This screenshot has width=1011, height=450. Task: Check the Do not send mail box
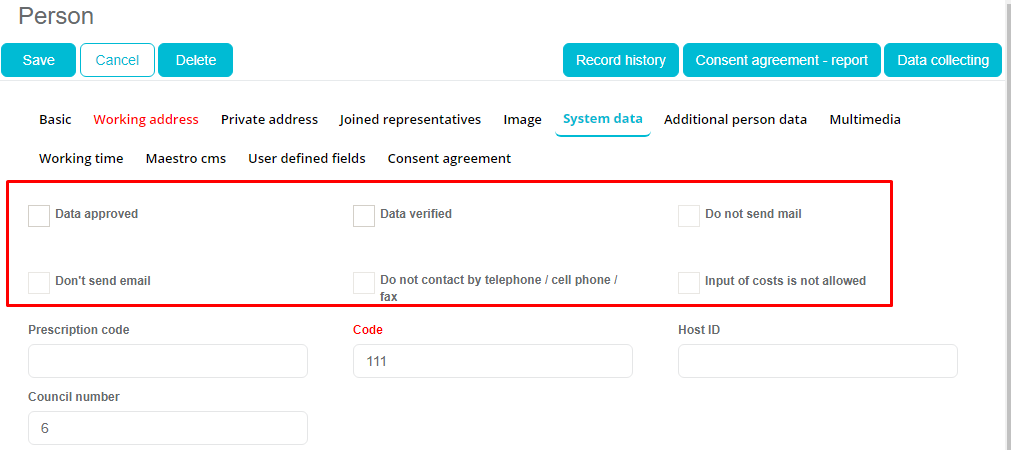pyautogui.click(x=689, y=216)
